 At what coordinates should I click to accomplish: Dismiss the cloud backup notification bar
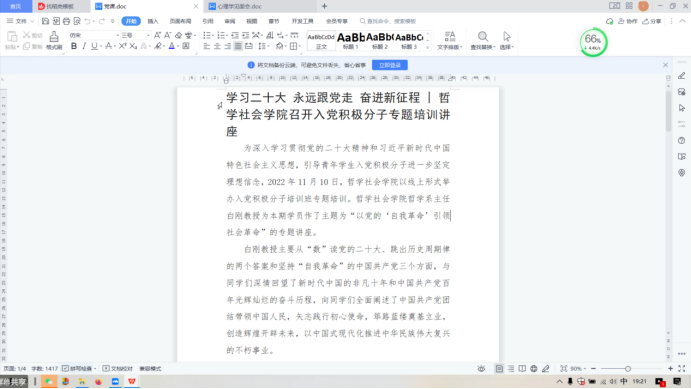pos(665,65)
